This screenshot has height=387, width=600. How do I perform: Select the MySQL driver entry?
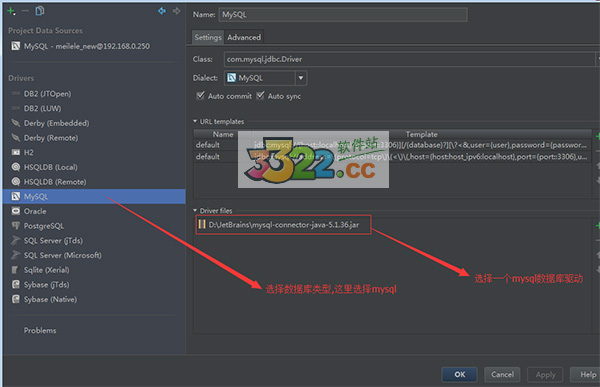(x=94, y=196)
